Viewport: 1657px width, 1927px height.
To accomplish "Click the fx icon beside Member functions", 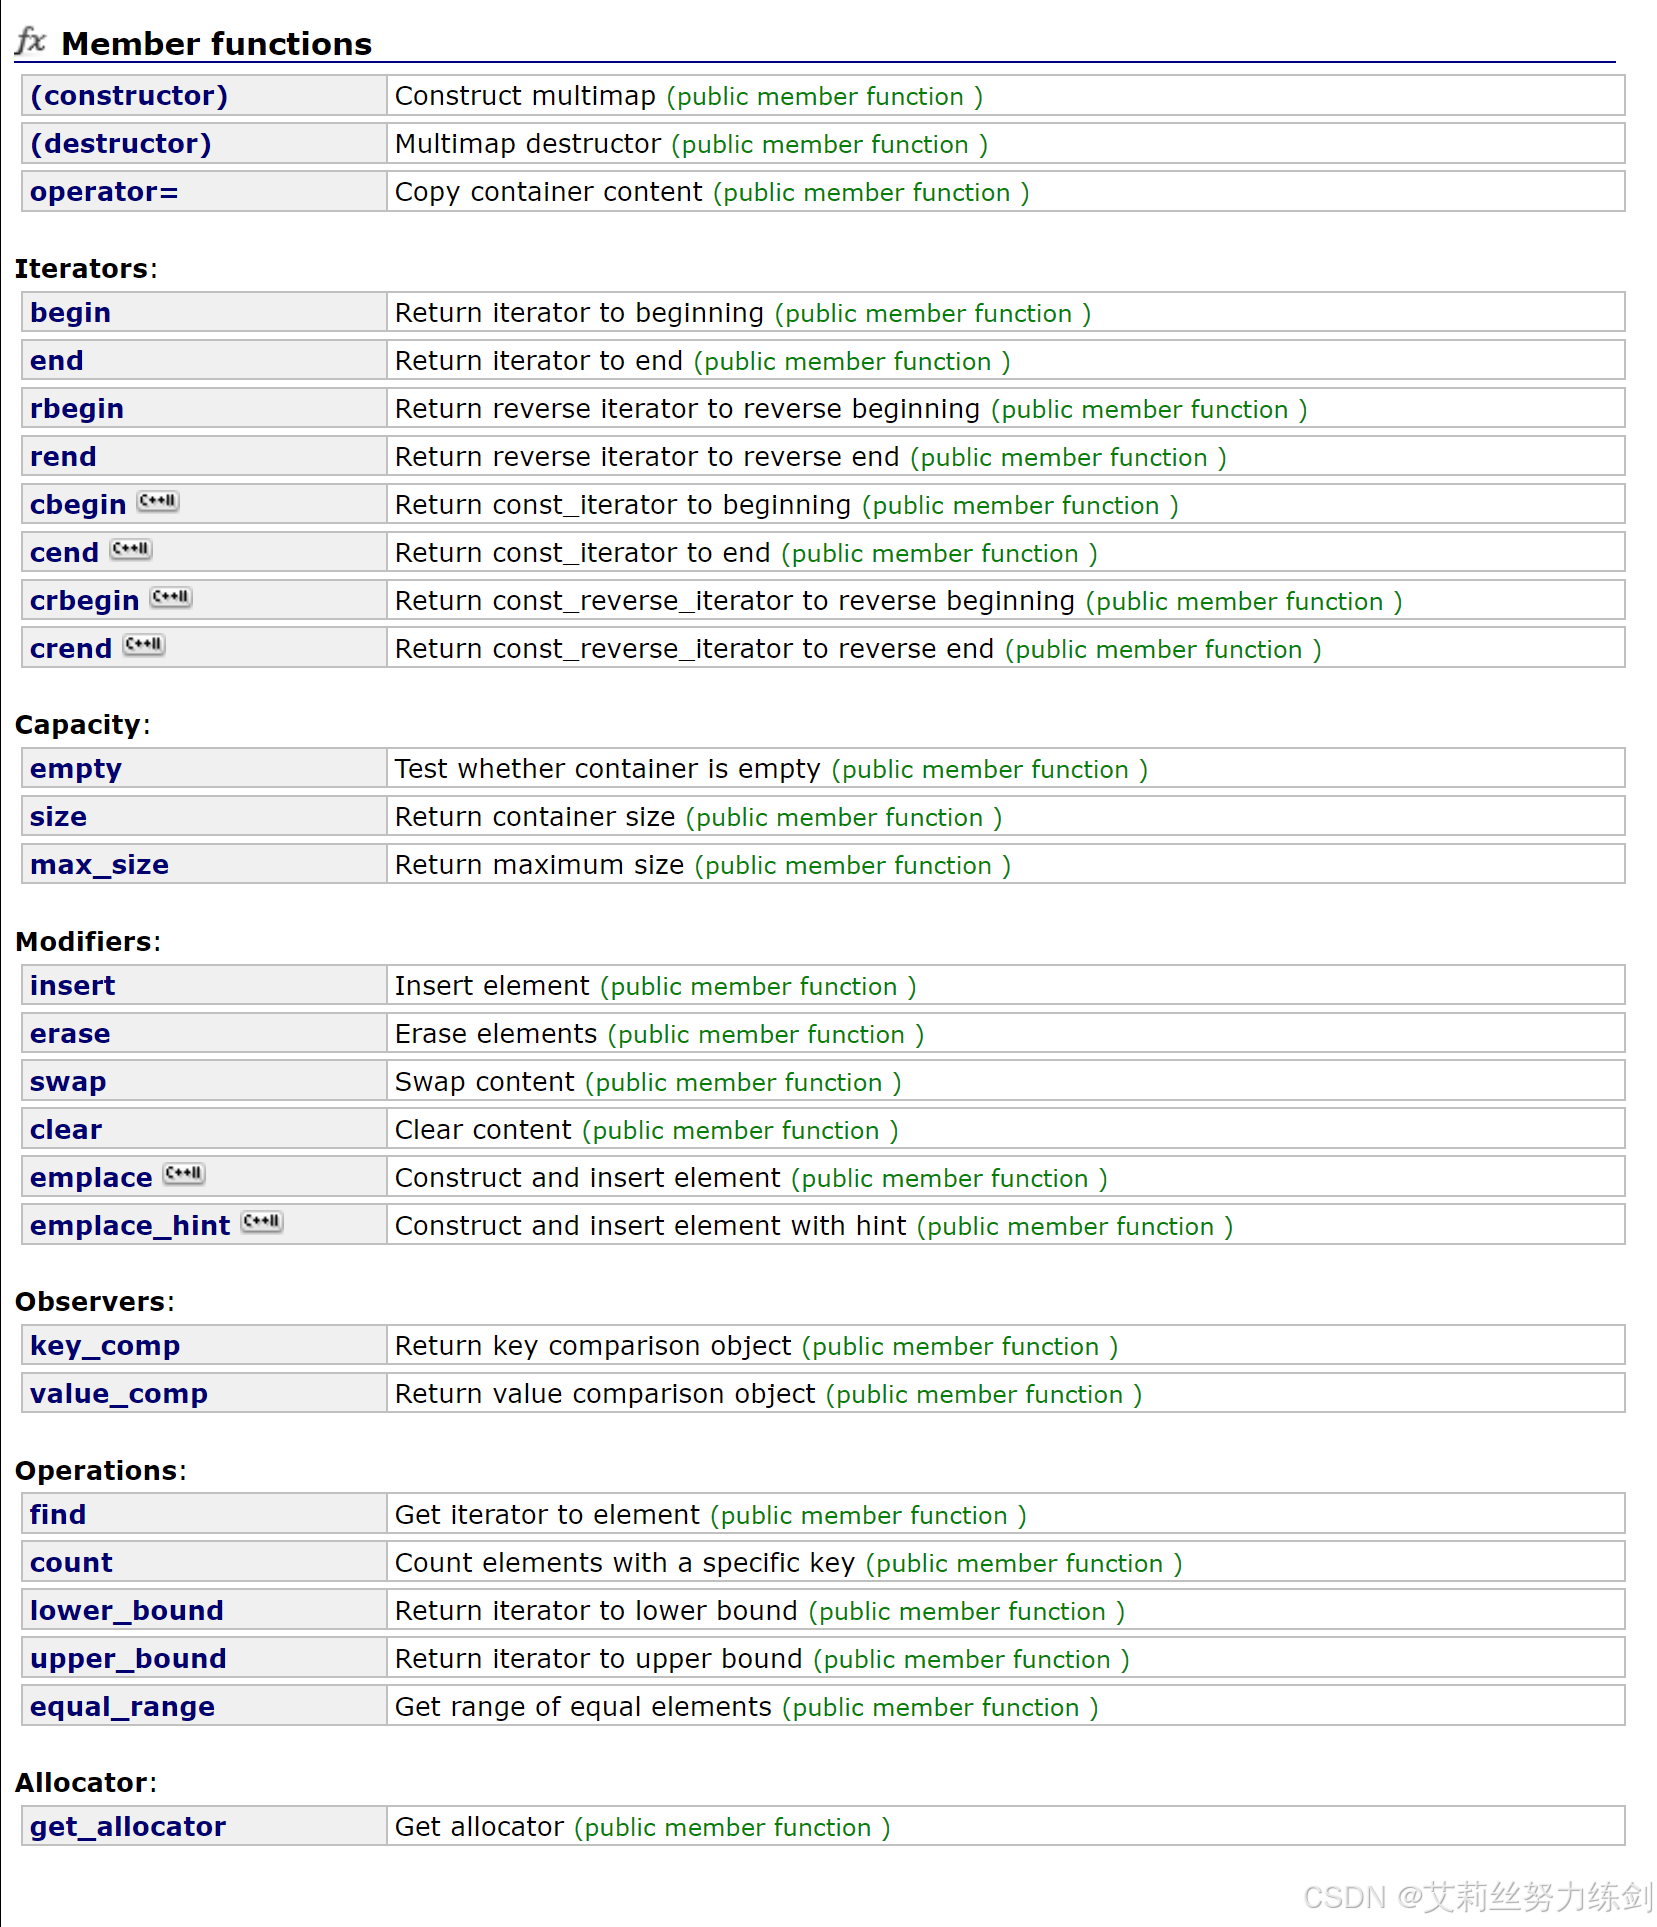I will (31, 41).
